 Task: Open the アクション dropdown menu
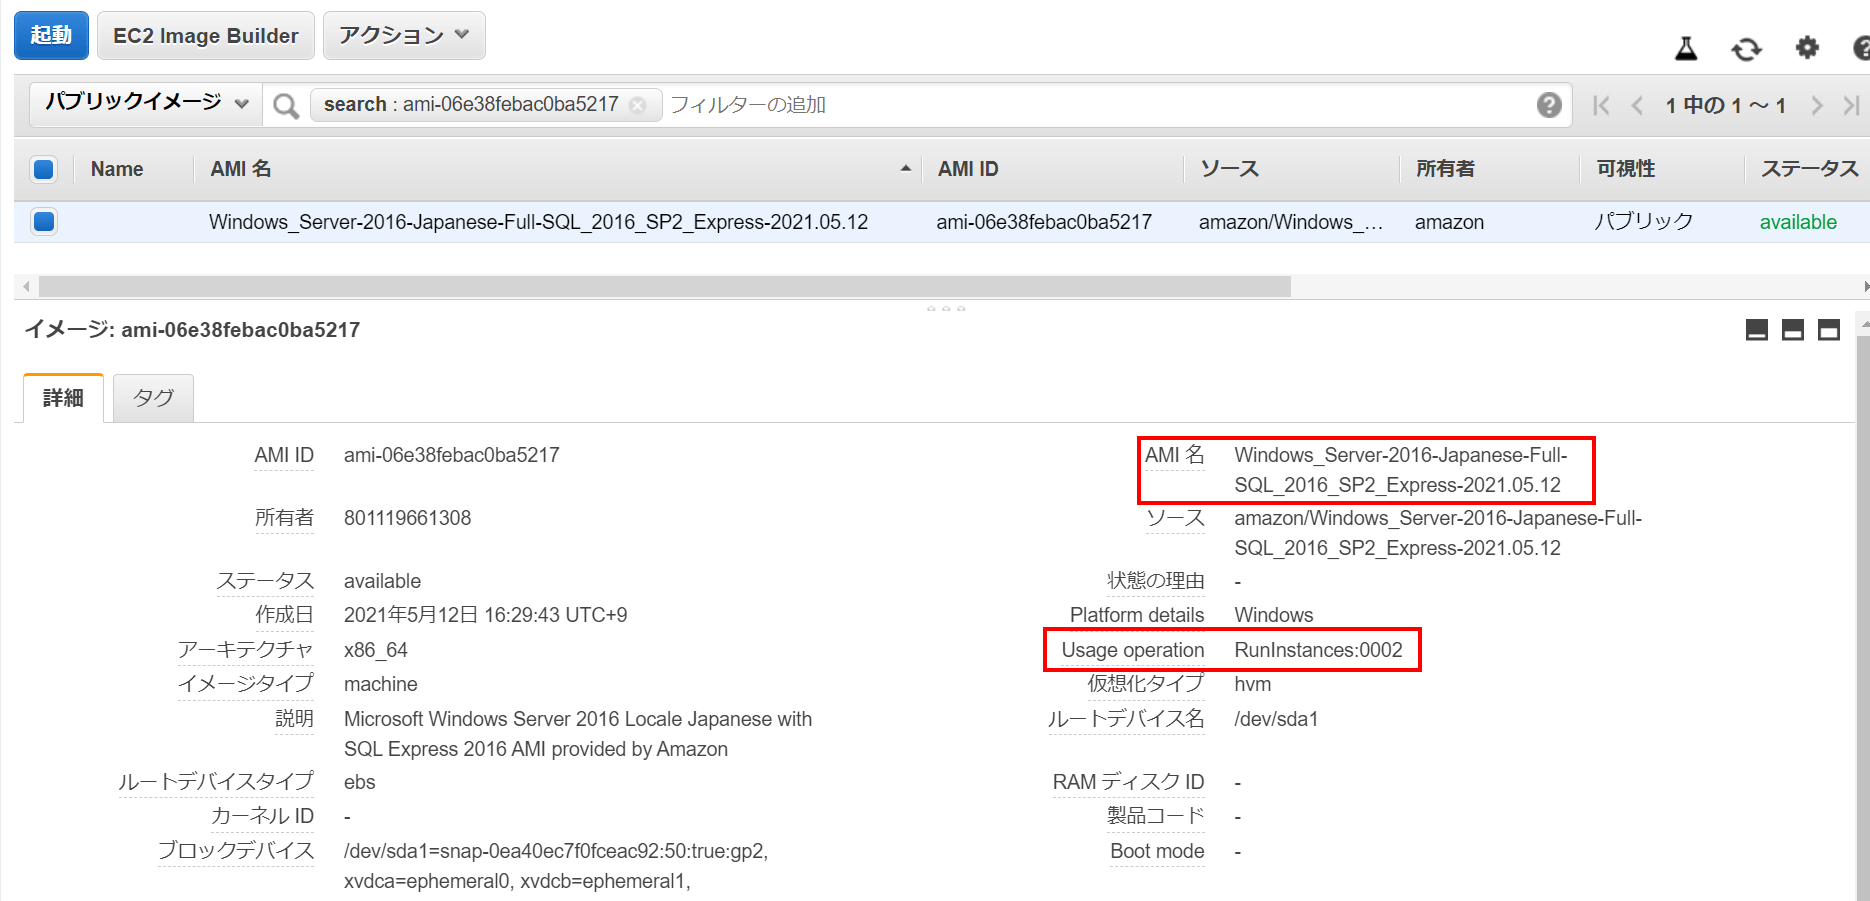403,35
